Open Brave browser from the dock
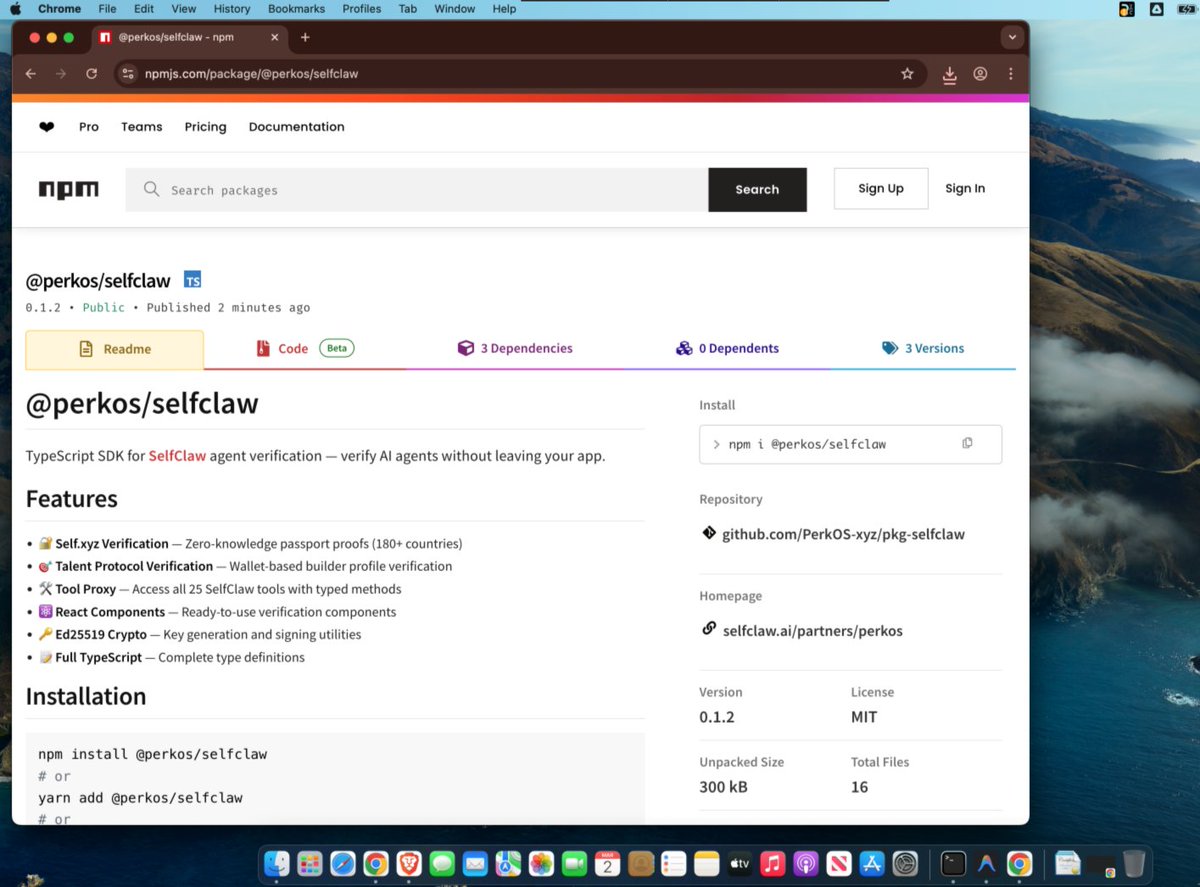The height and width of the screenshot is (887, 1200). (409, 863)
